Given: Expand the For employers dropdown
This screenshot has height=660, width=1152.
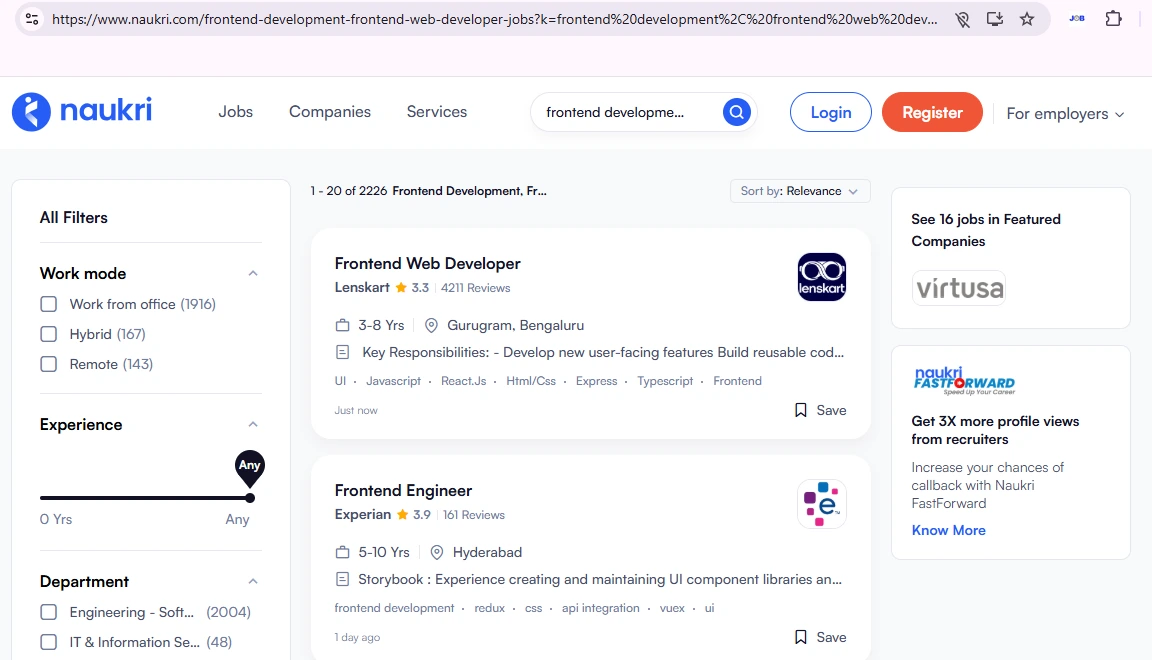Looking at the screenshot, I should click(1065, 114).
